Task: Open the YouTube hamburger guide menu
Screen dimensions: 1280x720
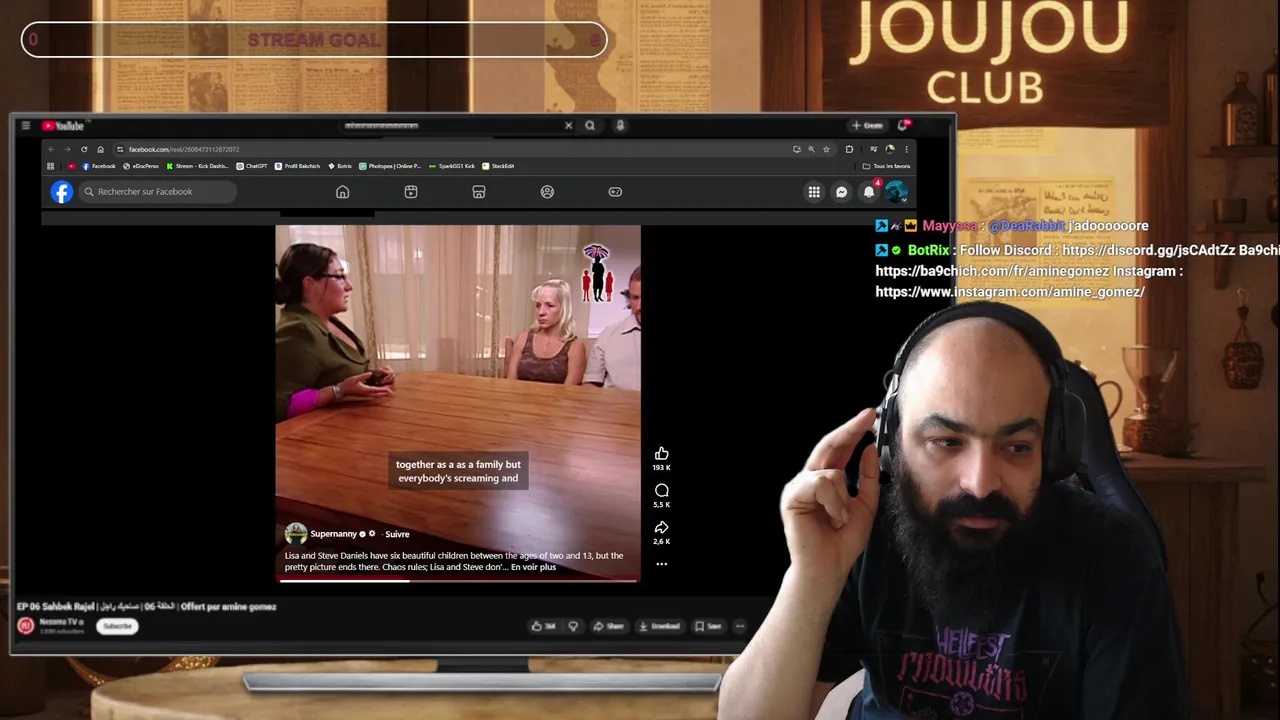Action: [25, 126]
